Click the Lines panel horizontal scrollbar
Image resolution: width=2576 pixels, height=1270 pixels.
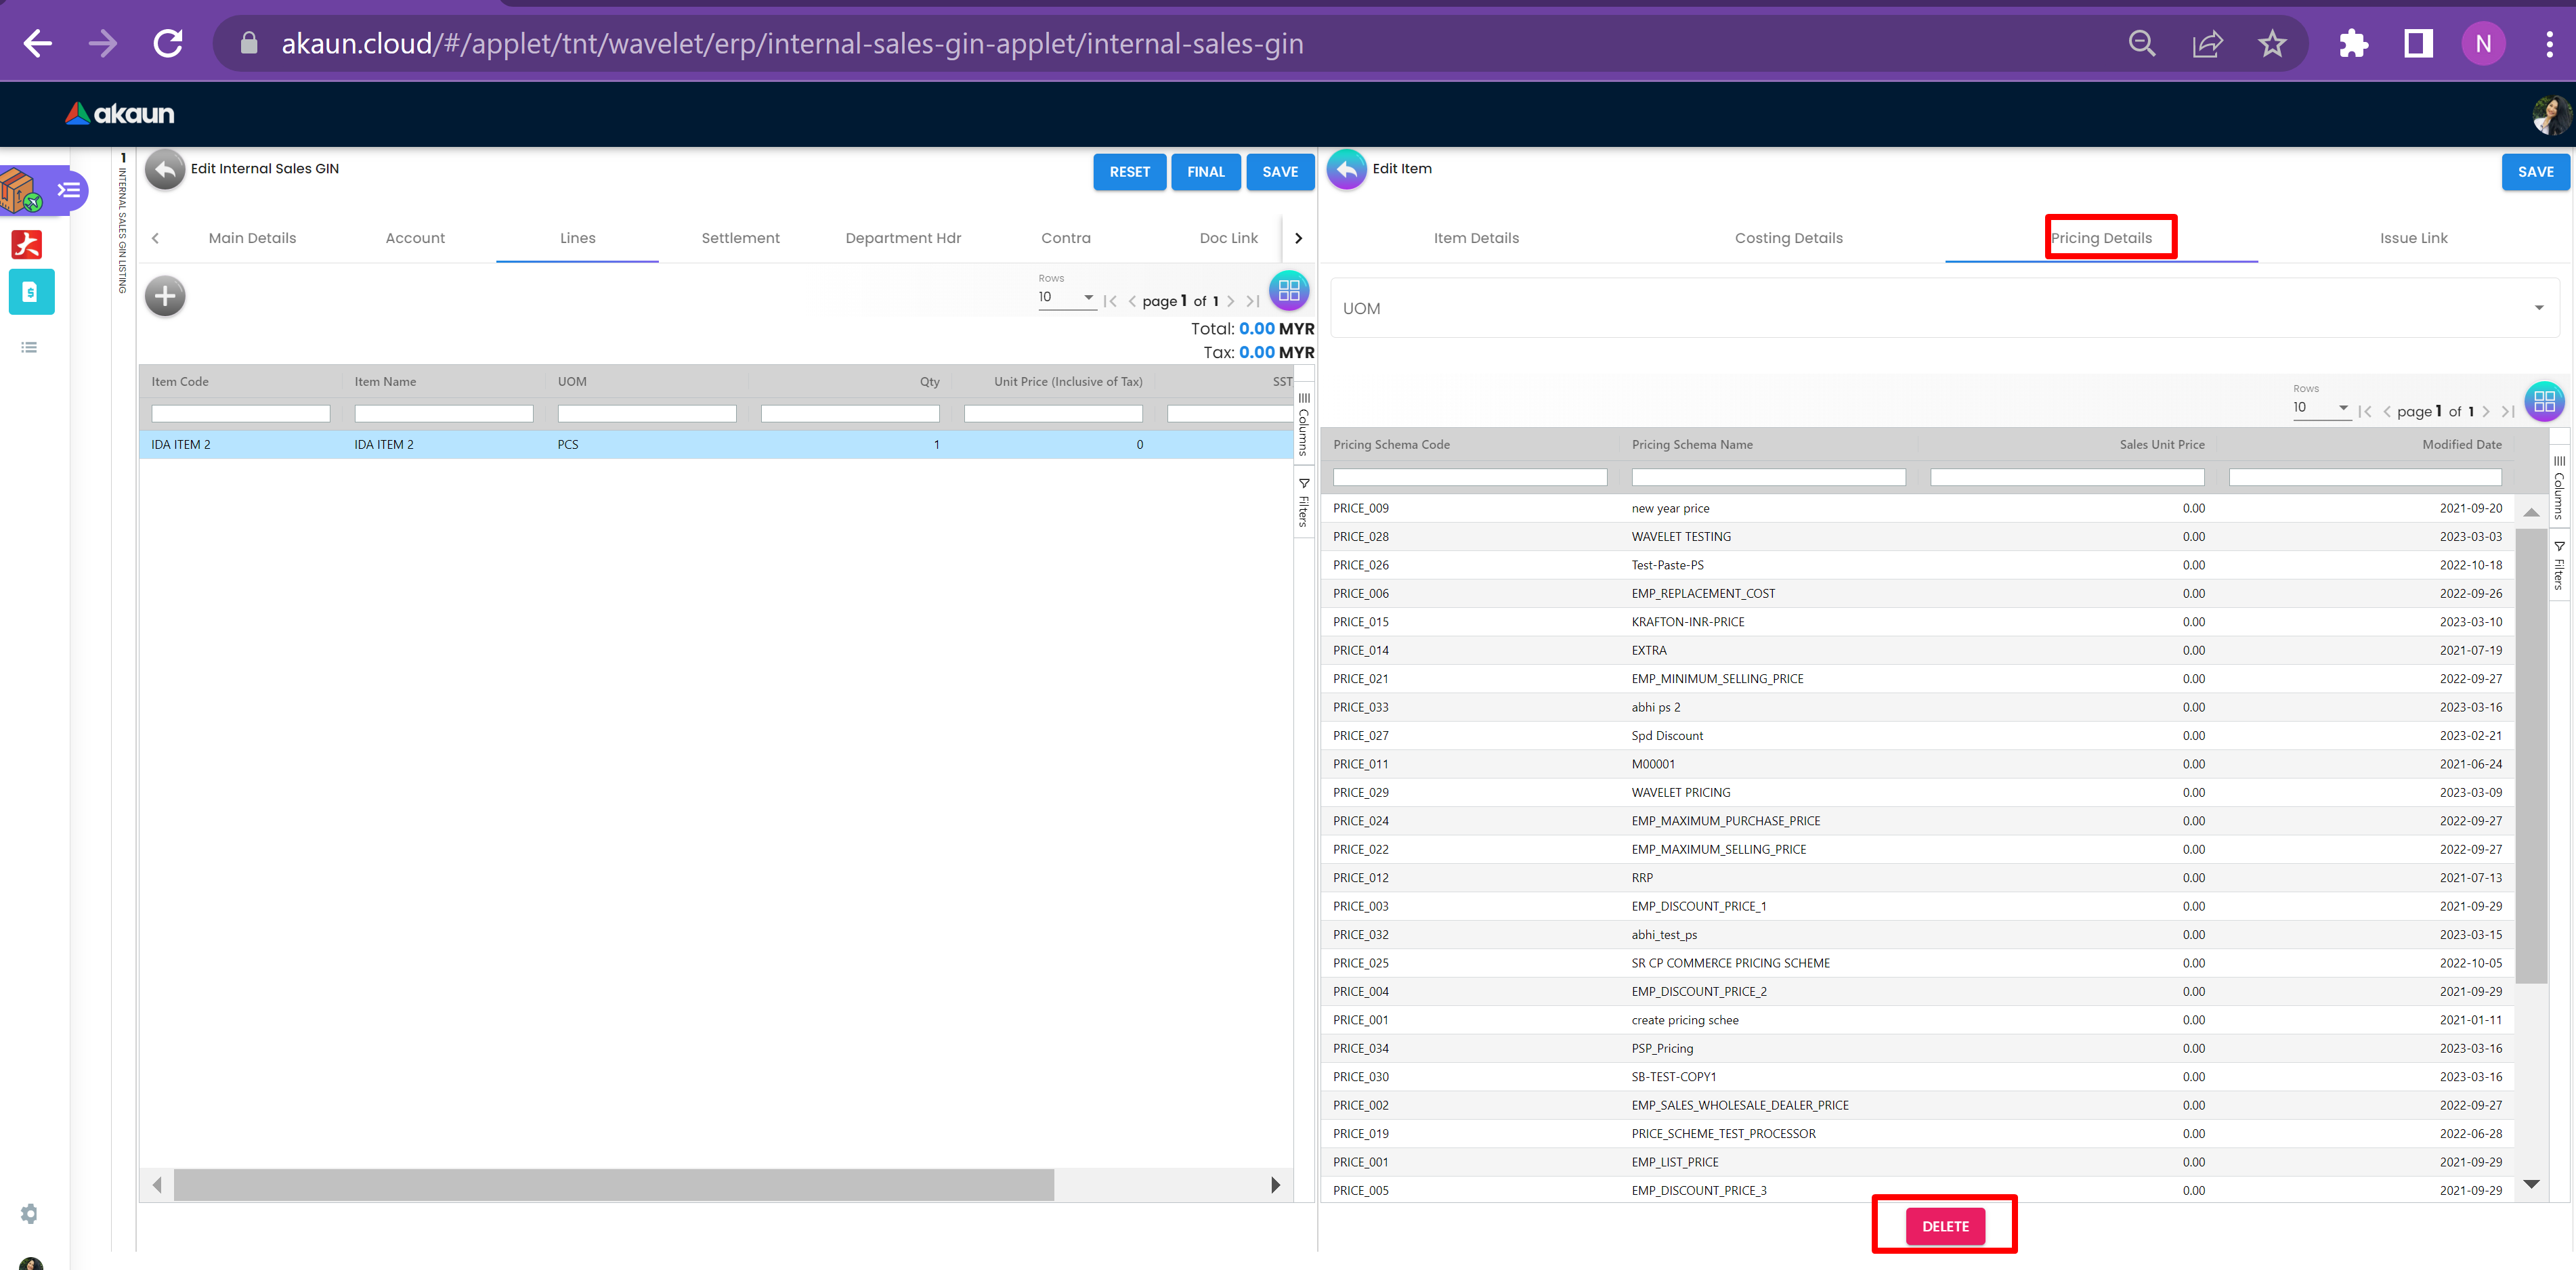[x=613, y=1185]
